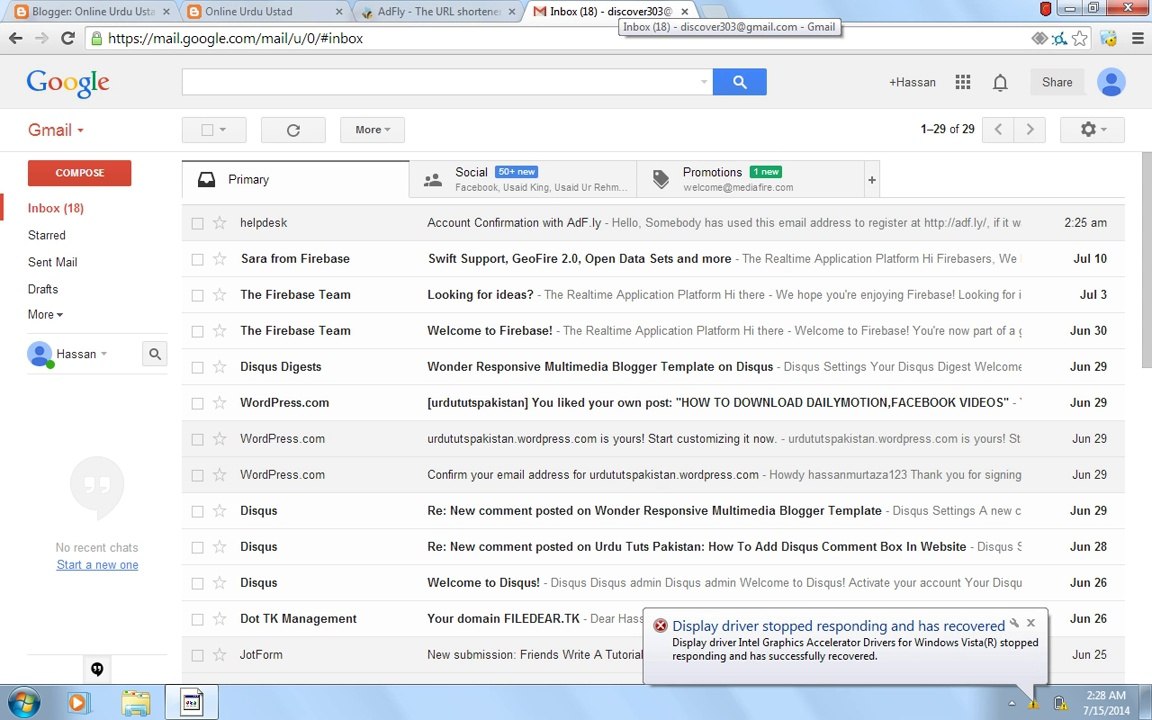1152x720 pixels.
Task: Click the refresh inbox button
Action: click(293, 130)
